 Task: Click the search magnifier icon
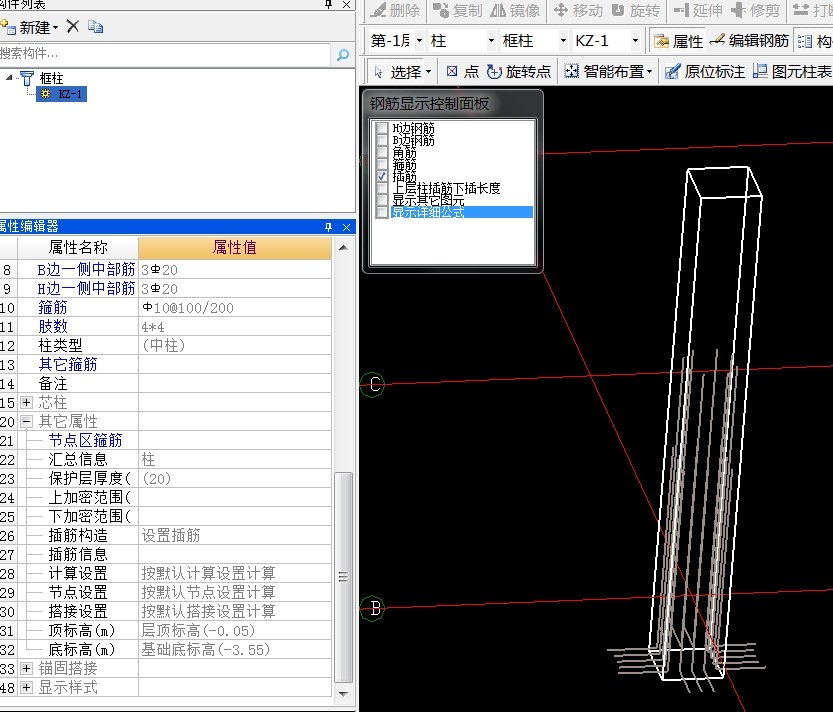tap(343, 54)
